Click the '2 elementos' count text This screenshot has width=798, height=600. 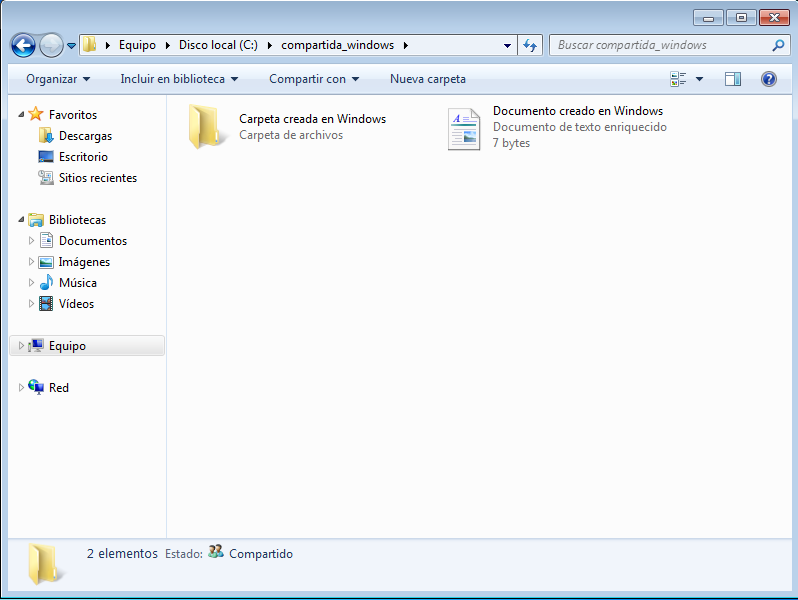point(122,553)
